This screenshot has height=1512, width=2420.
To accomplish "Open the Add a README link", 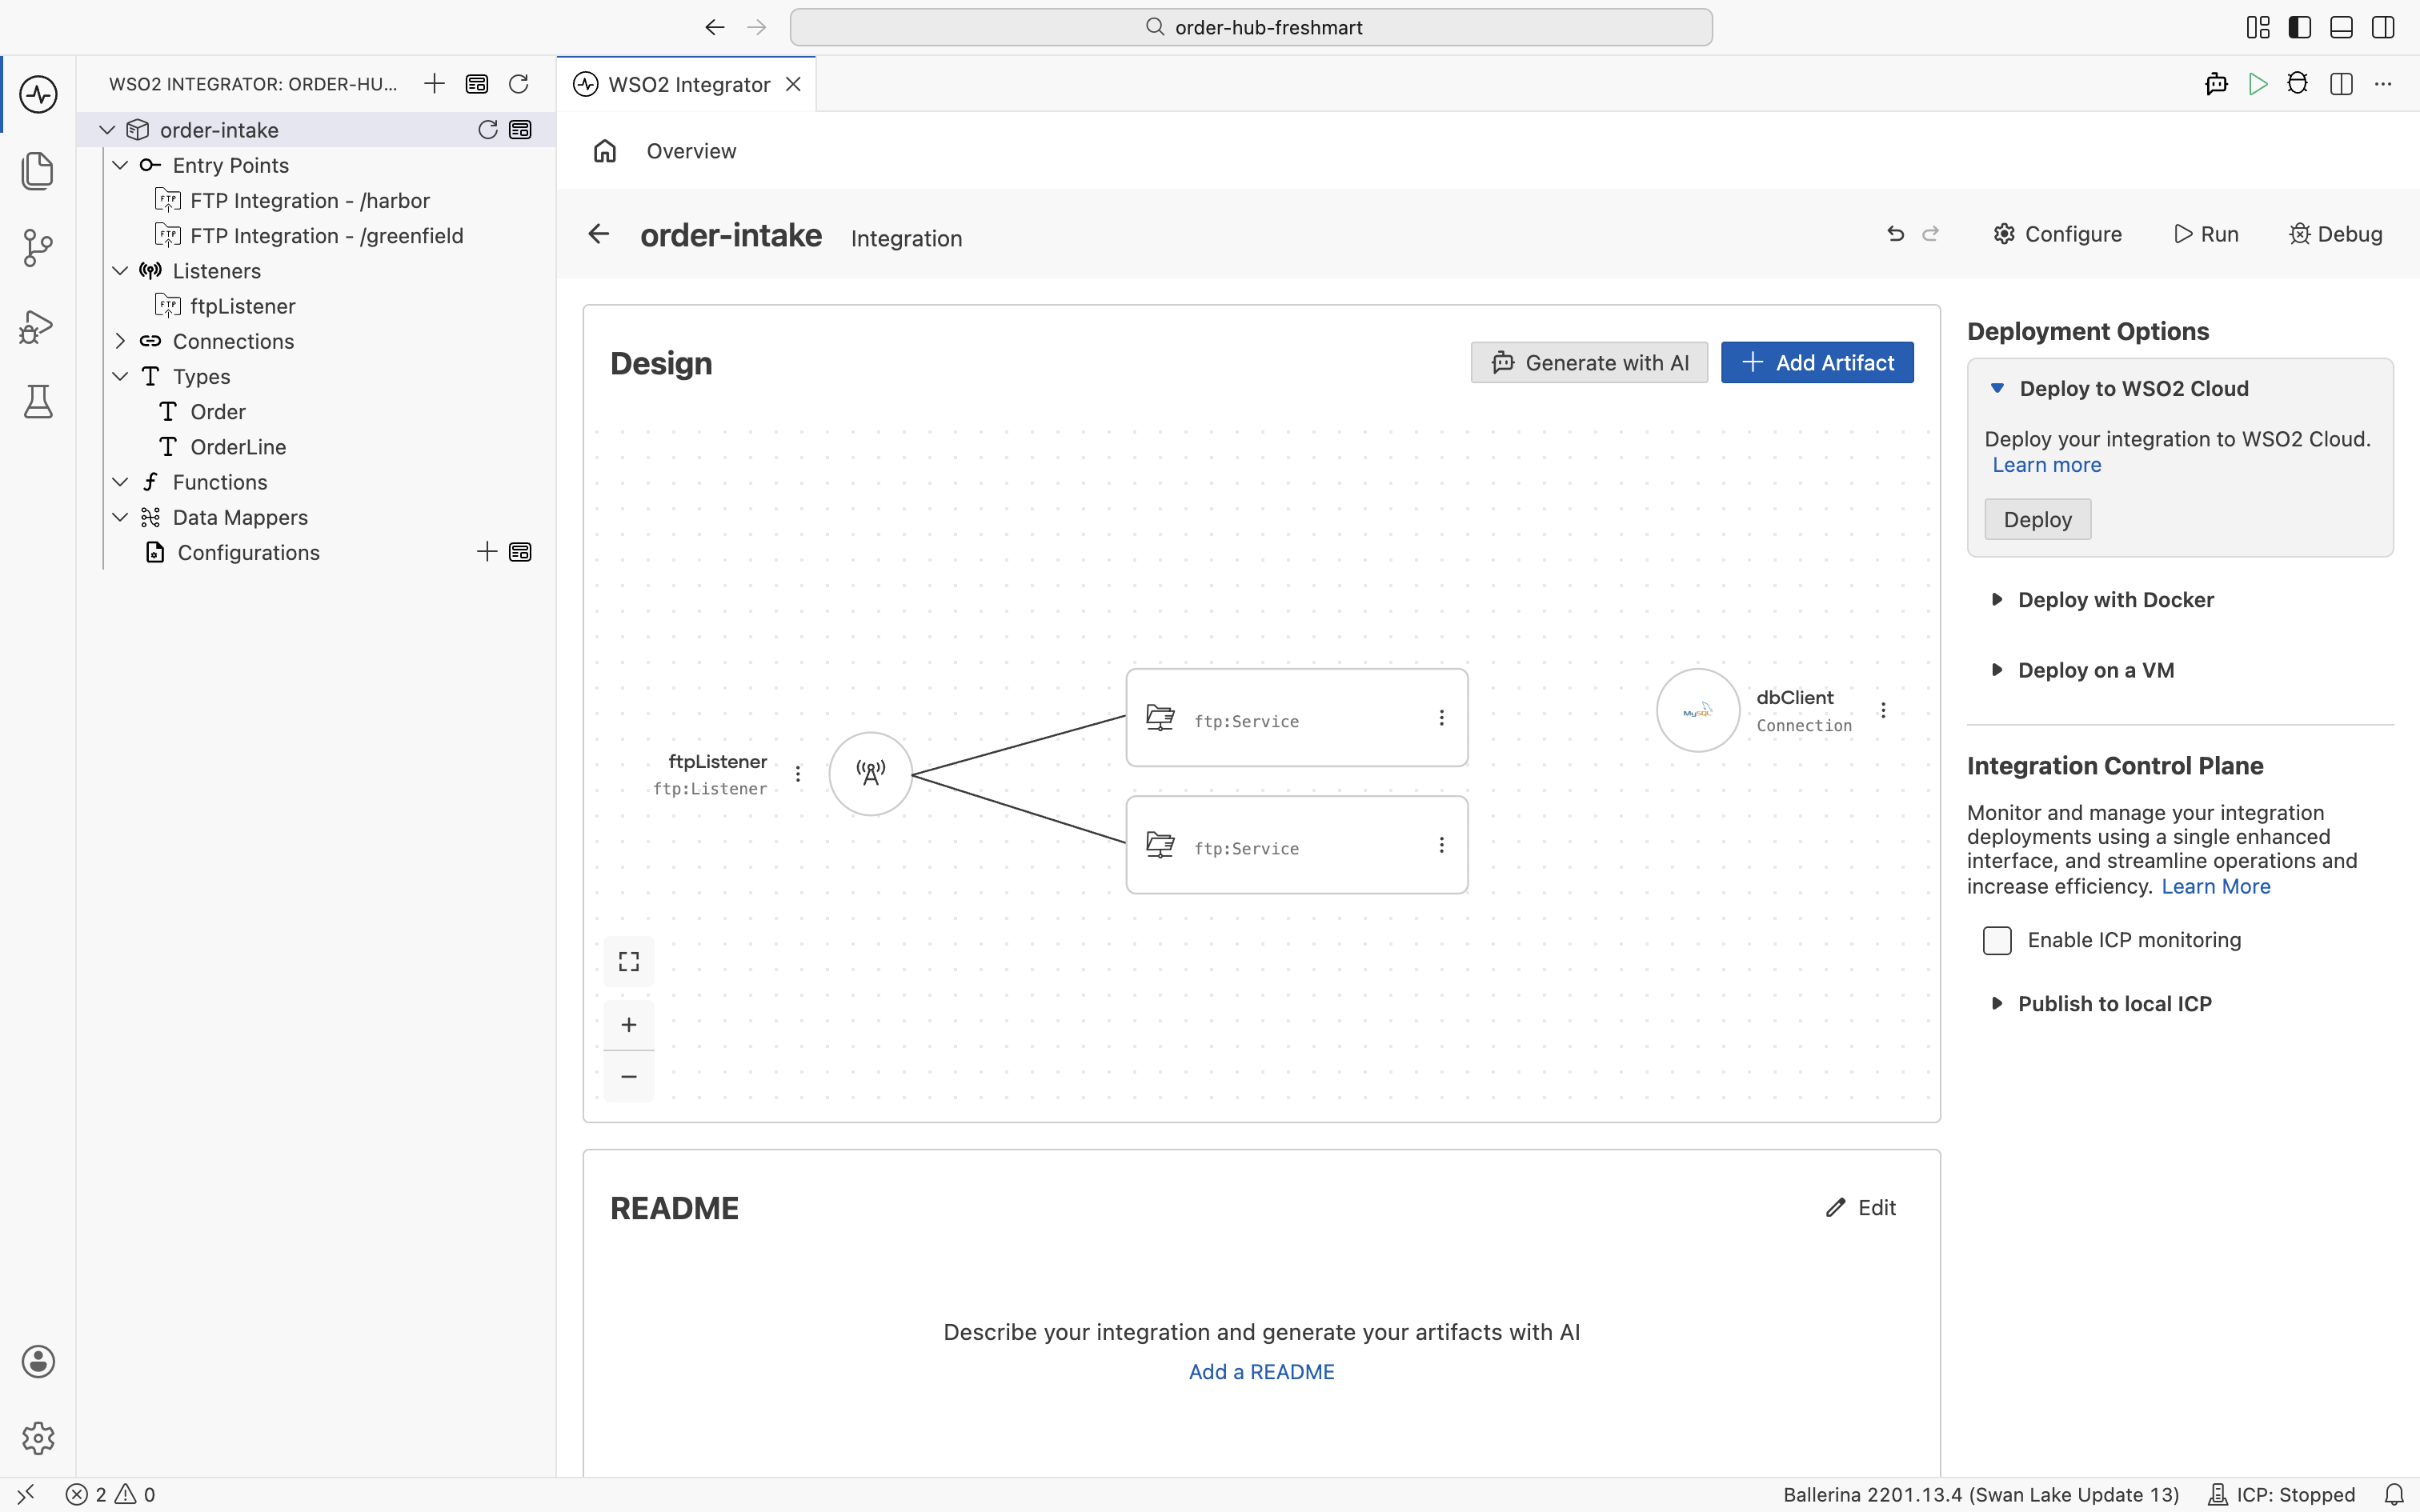I will click(1261, 1372).
